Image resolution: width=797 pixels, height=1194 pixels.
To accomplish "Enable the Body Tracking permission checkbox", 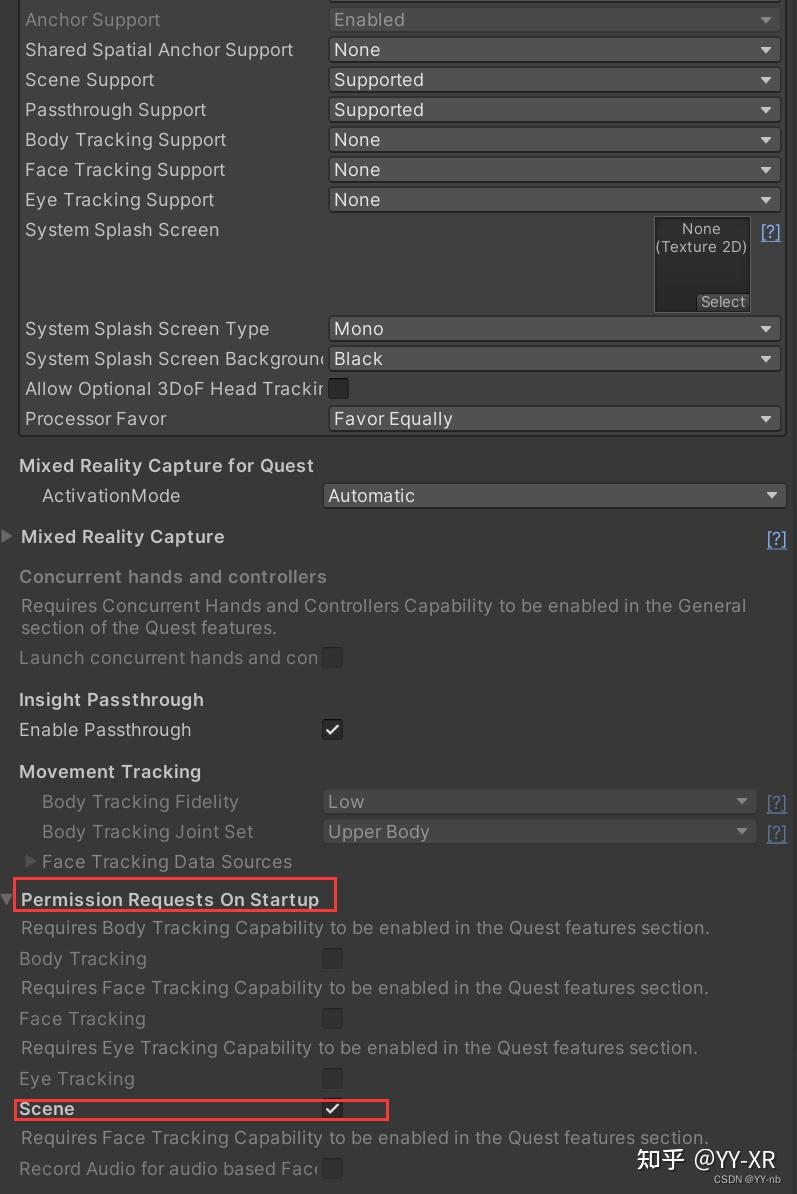I will click(x=332, y=958).
